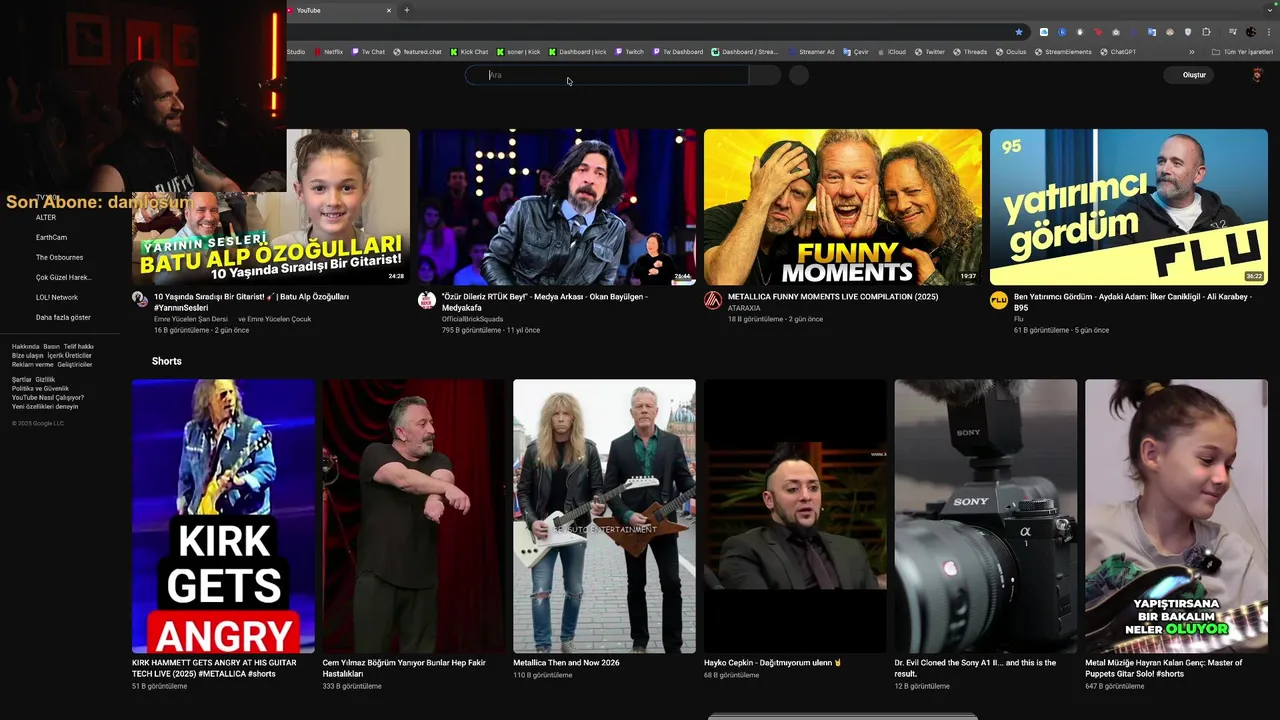Open Hayko Cepkin Dağıtmıyorum ulenn short
This screenshot has height=720, width=1280.
pos(795,516)
